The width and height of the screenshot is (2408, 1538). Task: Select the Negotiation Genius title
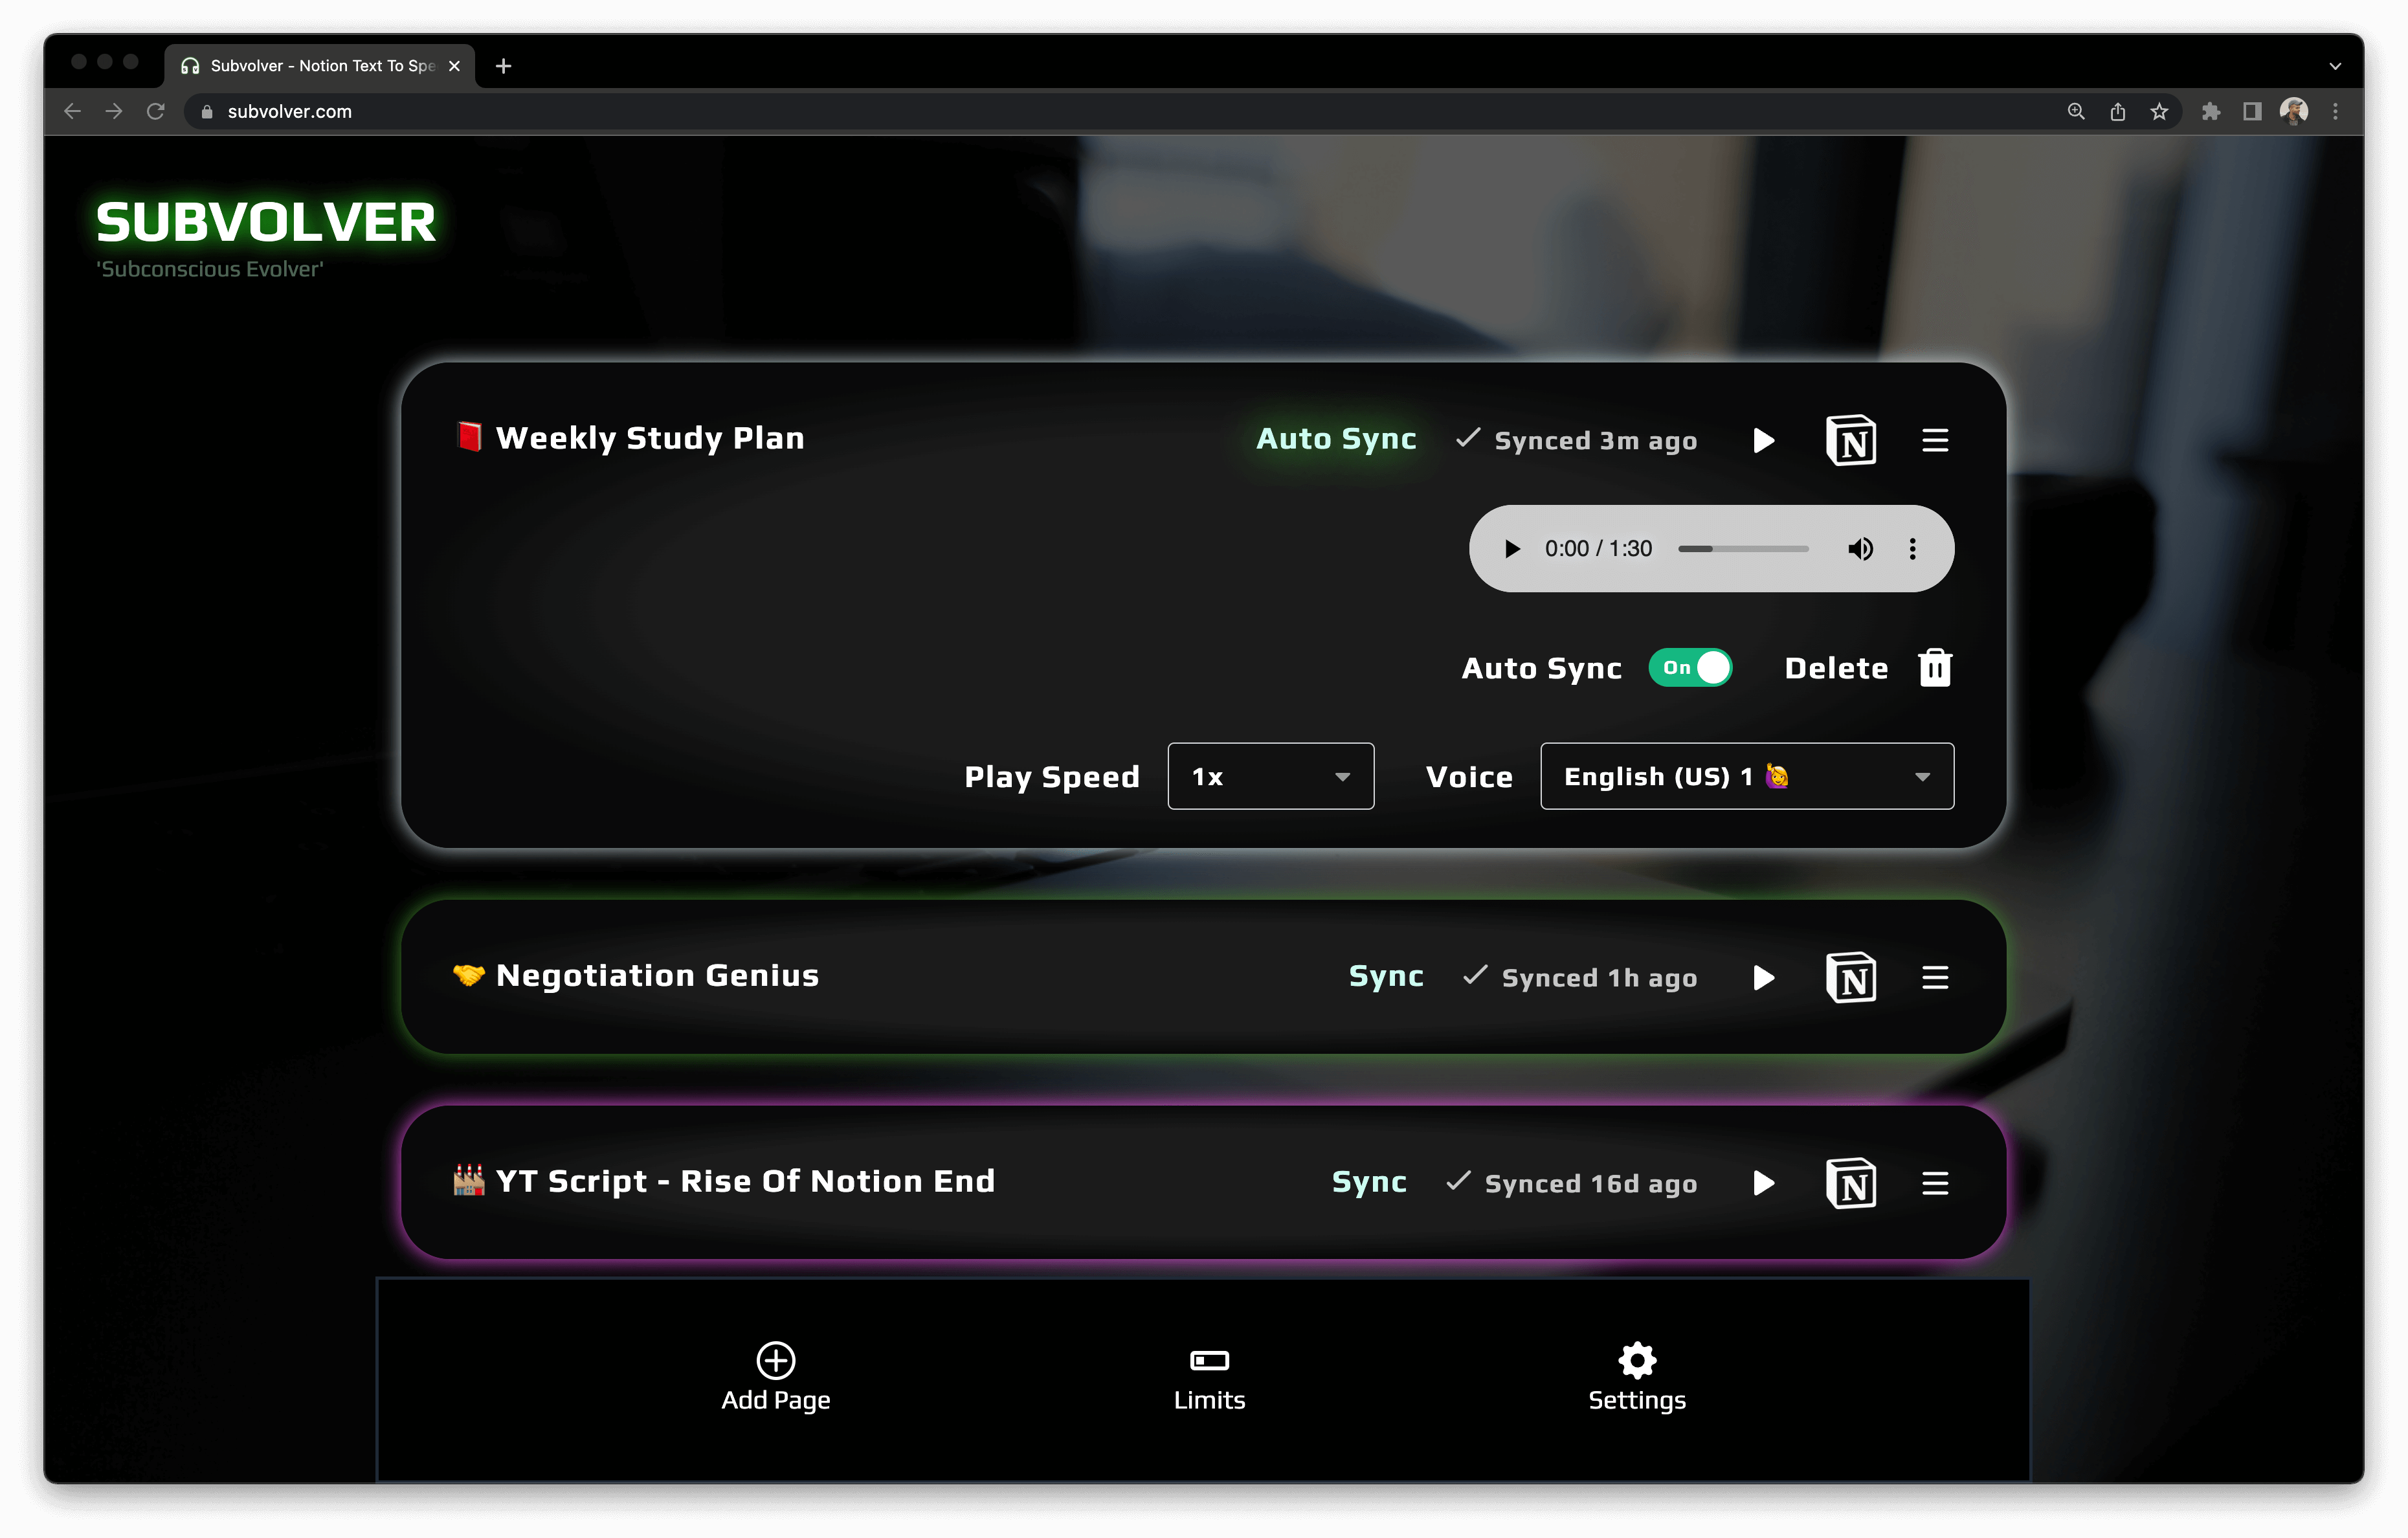tap(657, 975)
